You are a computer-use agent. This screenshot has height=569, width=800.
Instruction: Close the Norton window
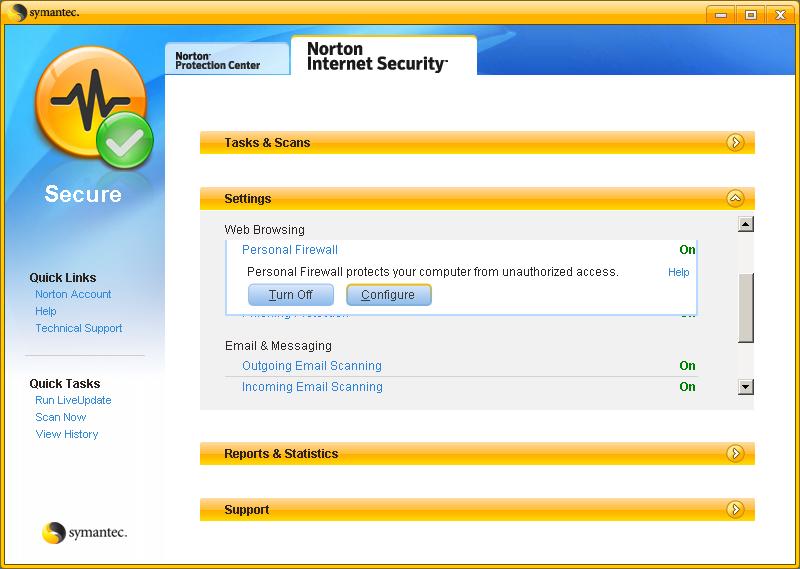pos(780,15)
